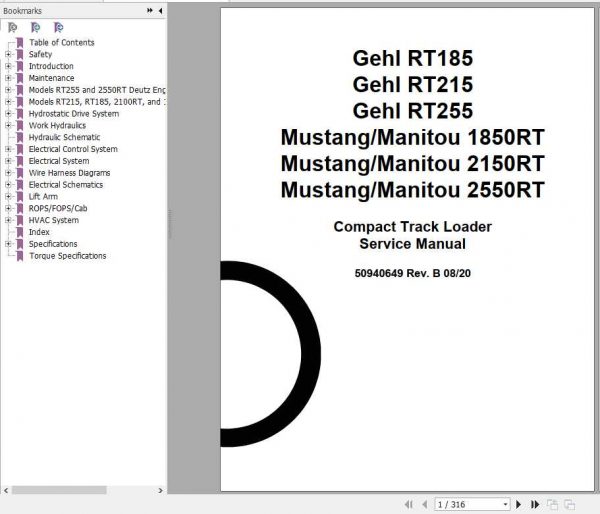This screenshot has width=600, height=514.
Task: Open the Wire Harness Diagrams bookmark
Action: (x=69, y=173)
